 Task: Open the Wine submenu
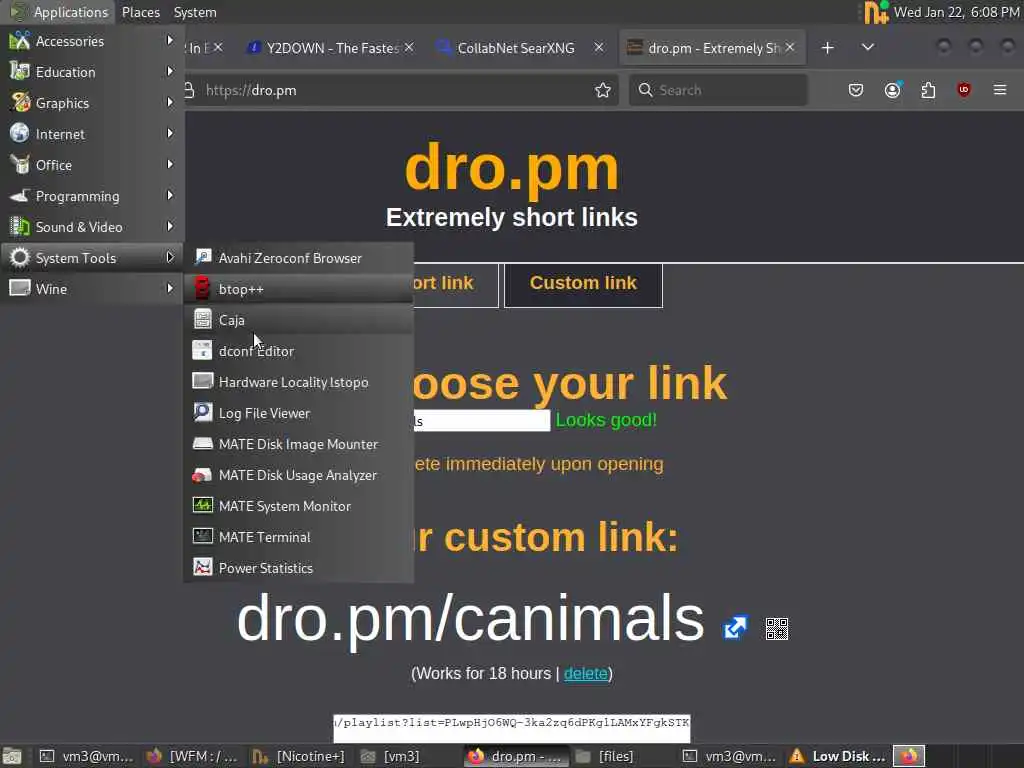92,289
